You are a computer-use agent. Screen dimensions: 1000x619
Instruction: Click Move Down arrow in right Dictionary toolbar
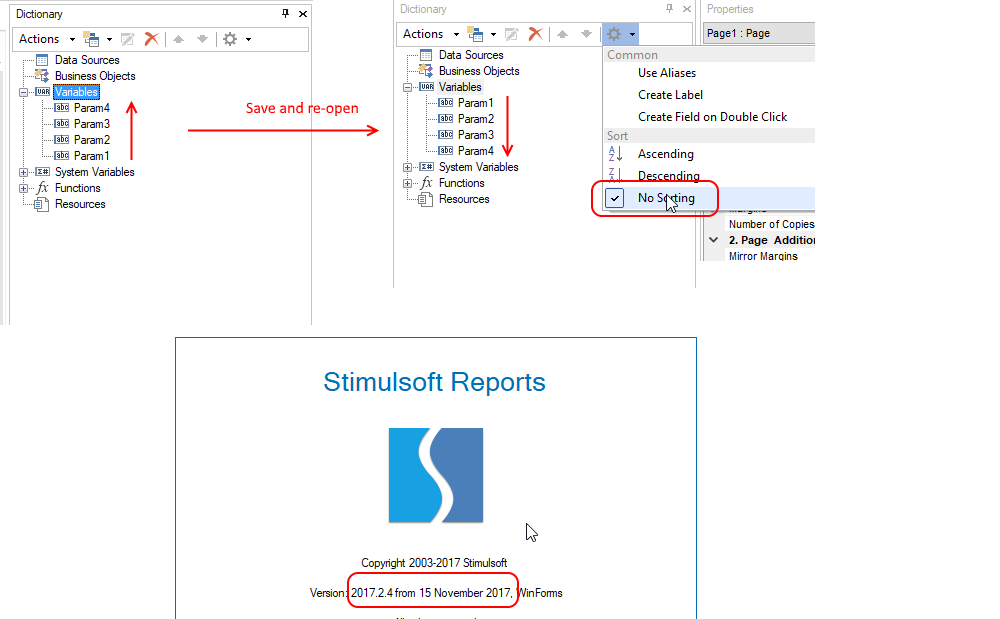tap(586, 34)
